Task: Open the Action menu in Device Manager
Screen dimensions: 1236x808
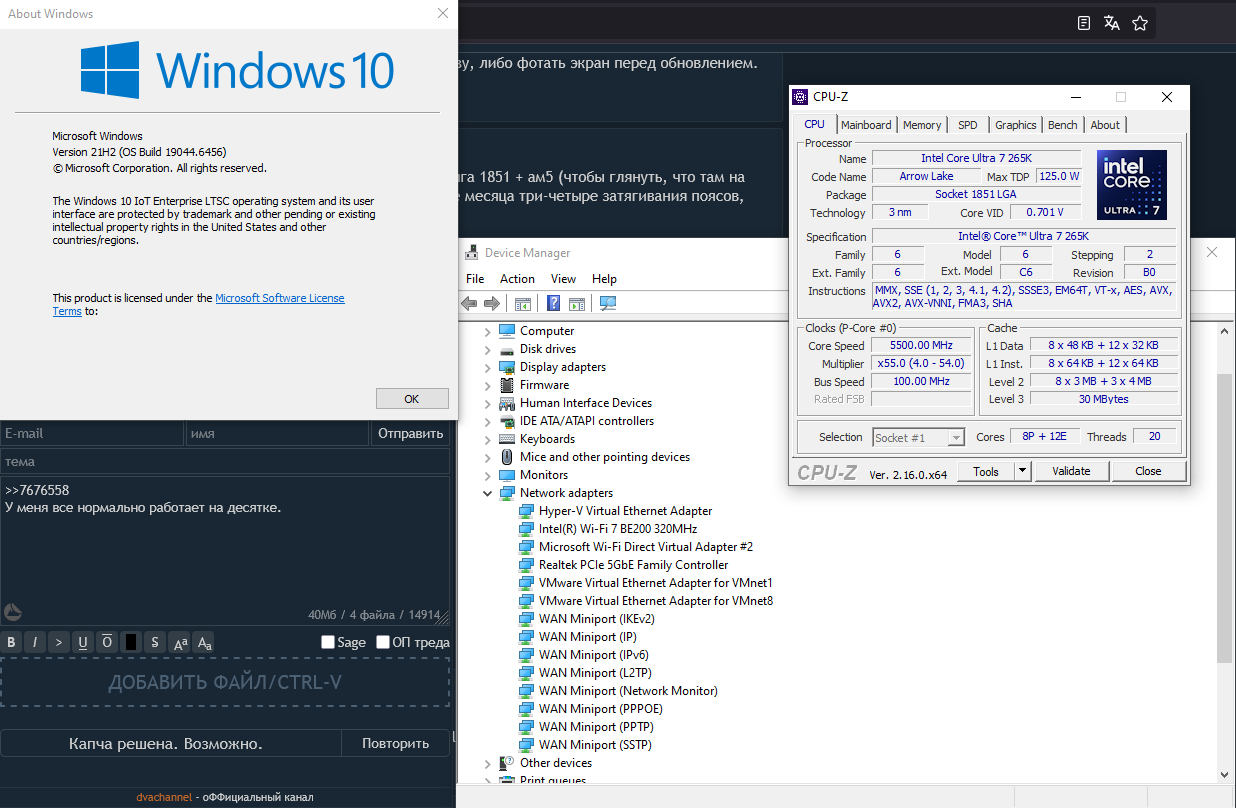Action: pyautogui.click(x=517, y=279)
